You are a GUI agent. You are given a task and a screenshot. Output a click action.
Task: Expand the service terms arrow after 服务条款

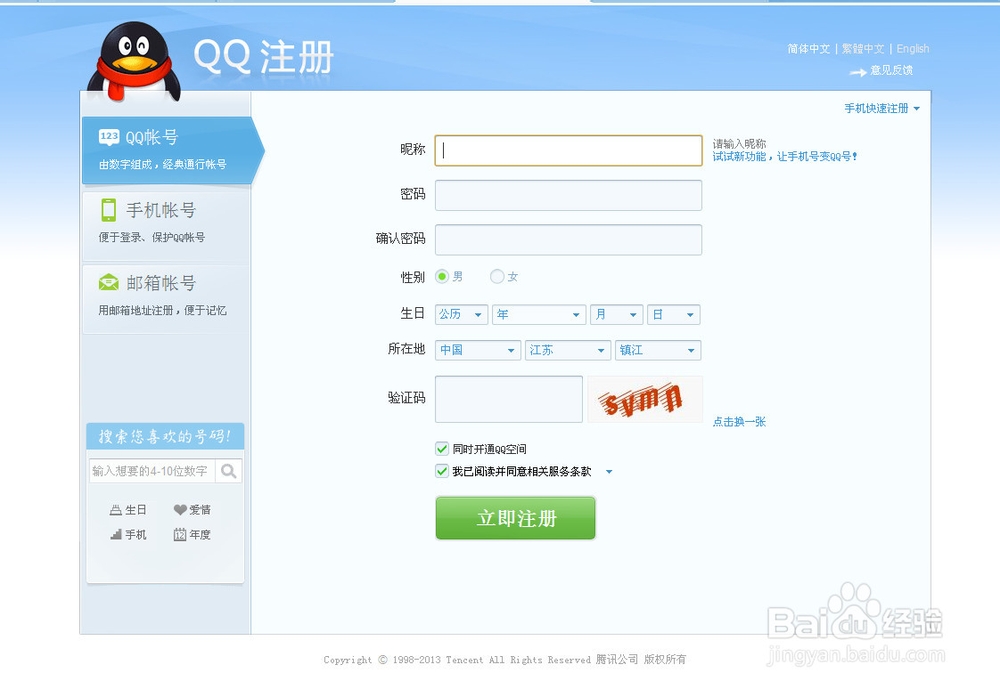point(609,472)
